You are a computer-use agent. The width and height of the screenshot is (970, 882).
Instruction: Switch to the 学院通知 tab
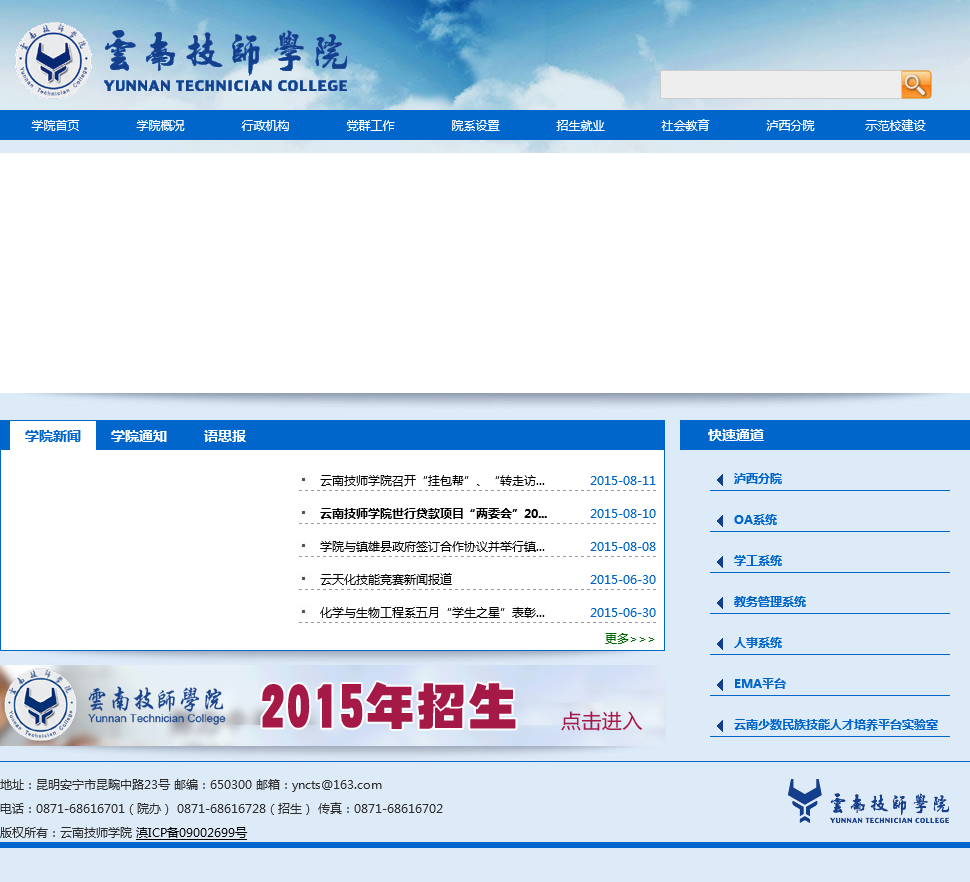point(139,436)
